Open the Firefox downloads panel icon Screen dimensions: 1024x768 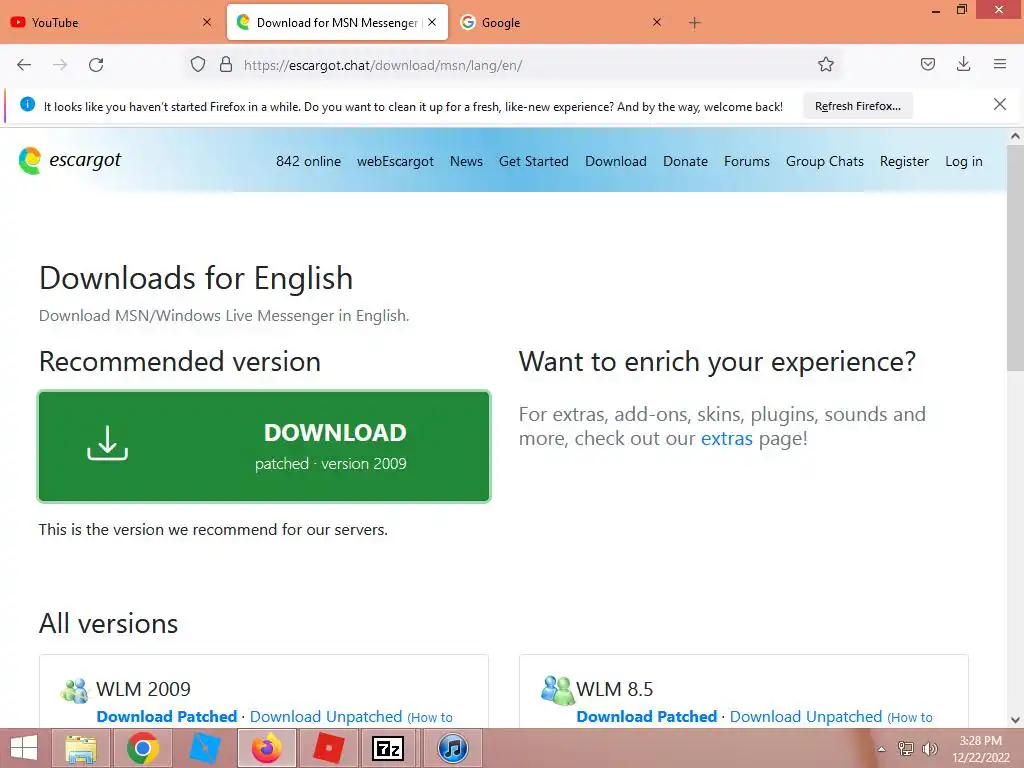(x=963, y=64)
